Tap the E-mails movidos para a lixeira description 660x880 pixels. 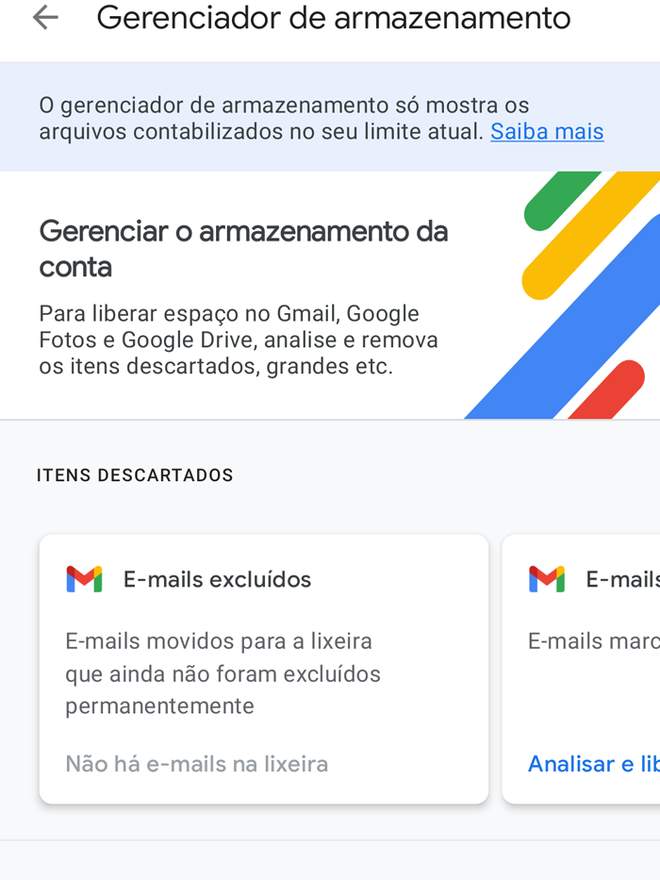[x=223, y=673]
